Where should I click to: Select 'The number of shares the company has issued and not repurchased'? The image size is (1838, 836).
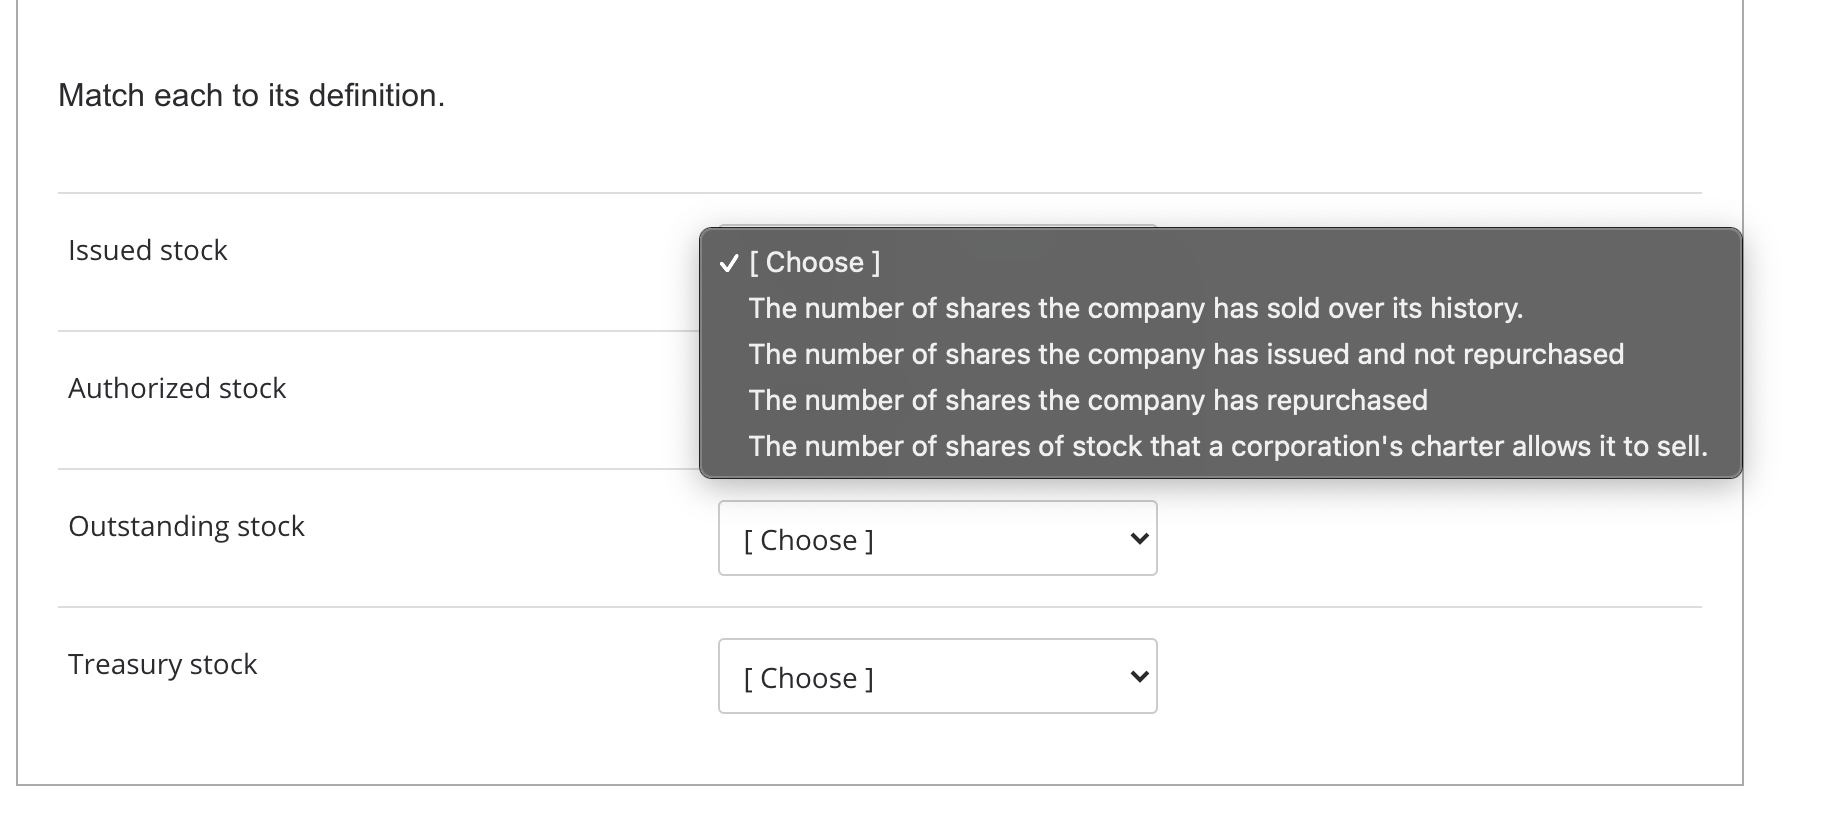coord(1185,354)
